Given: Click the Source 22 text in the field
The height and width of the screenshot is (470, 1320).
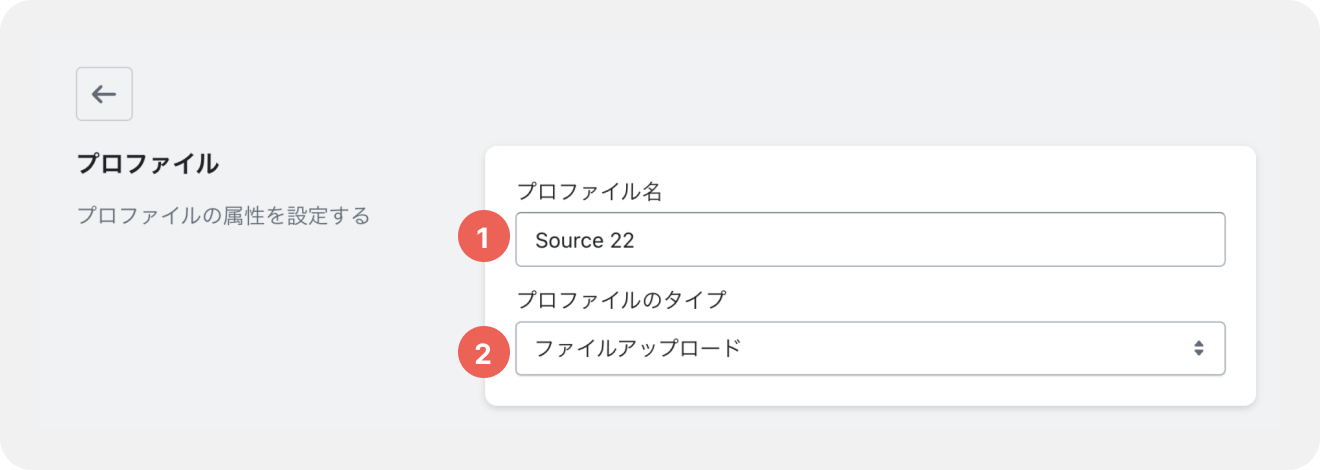Looking at the screenshot, I should click(585, 240).
